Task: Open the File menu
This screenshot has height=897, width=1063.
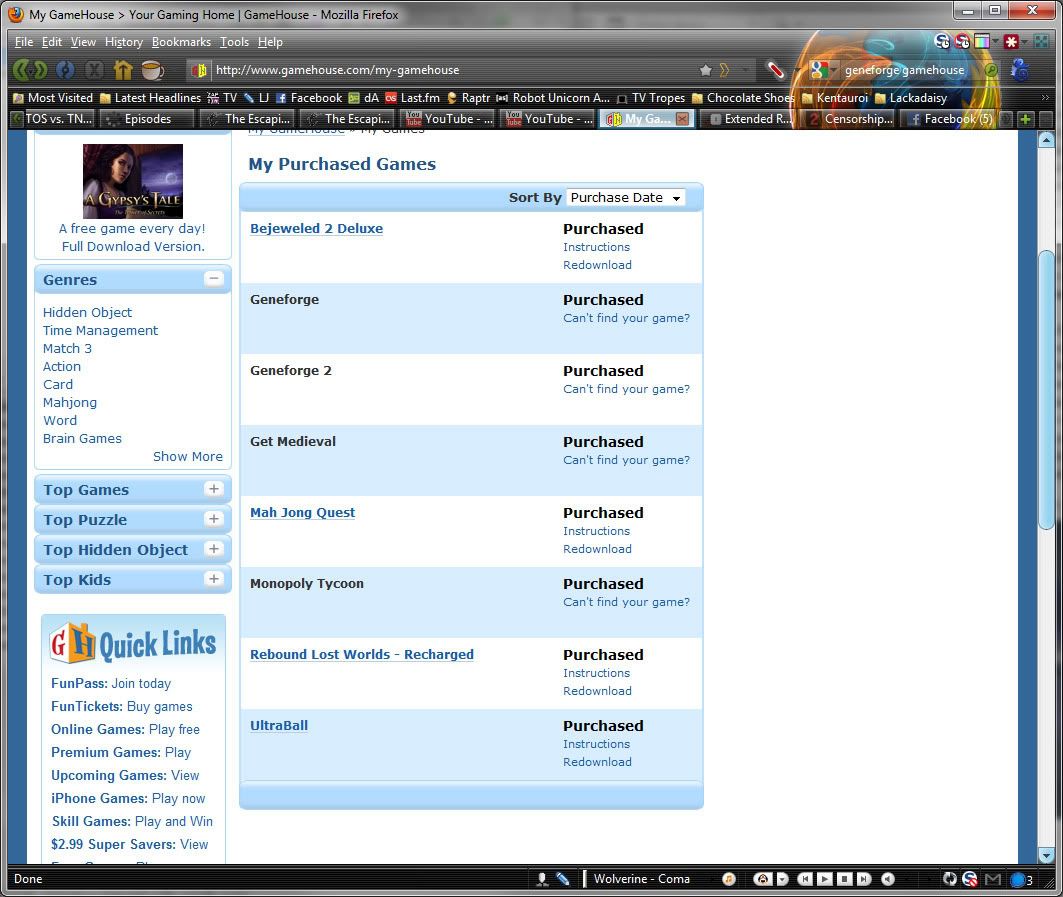Action: tap(24, 42)
